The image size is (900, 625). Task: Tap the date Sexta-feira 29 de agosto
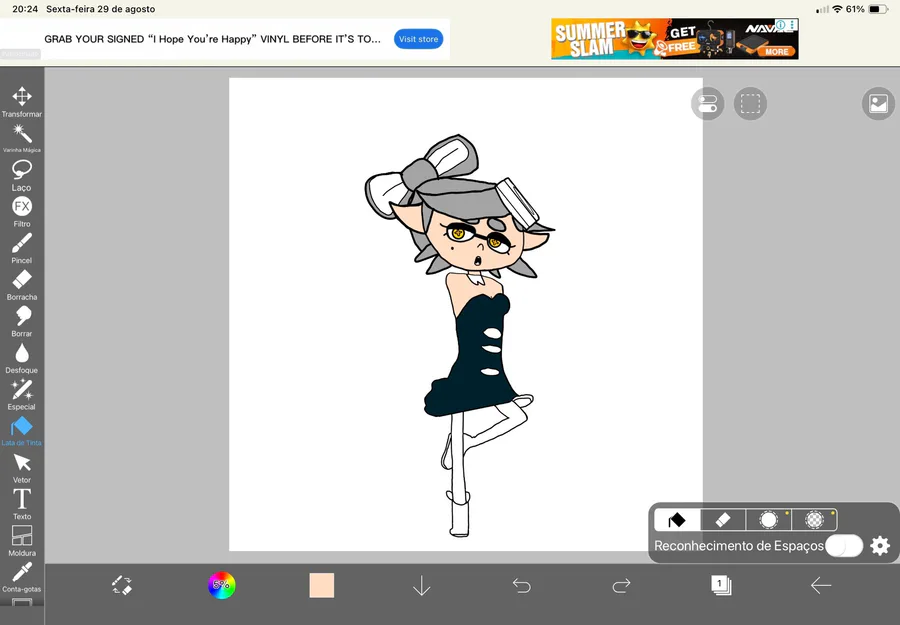[100, 9]
